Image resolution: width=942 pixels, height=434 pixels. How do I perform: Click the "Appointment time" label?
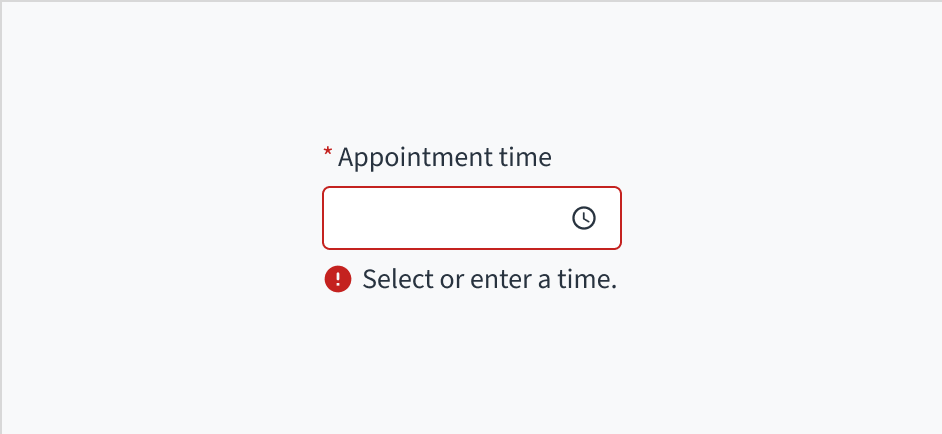tap(445, 158)
